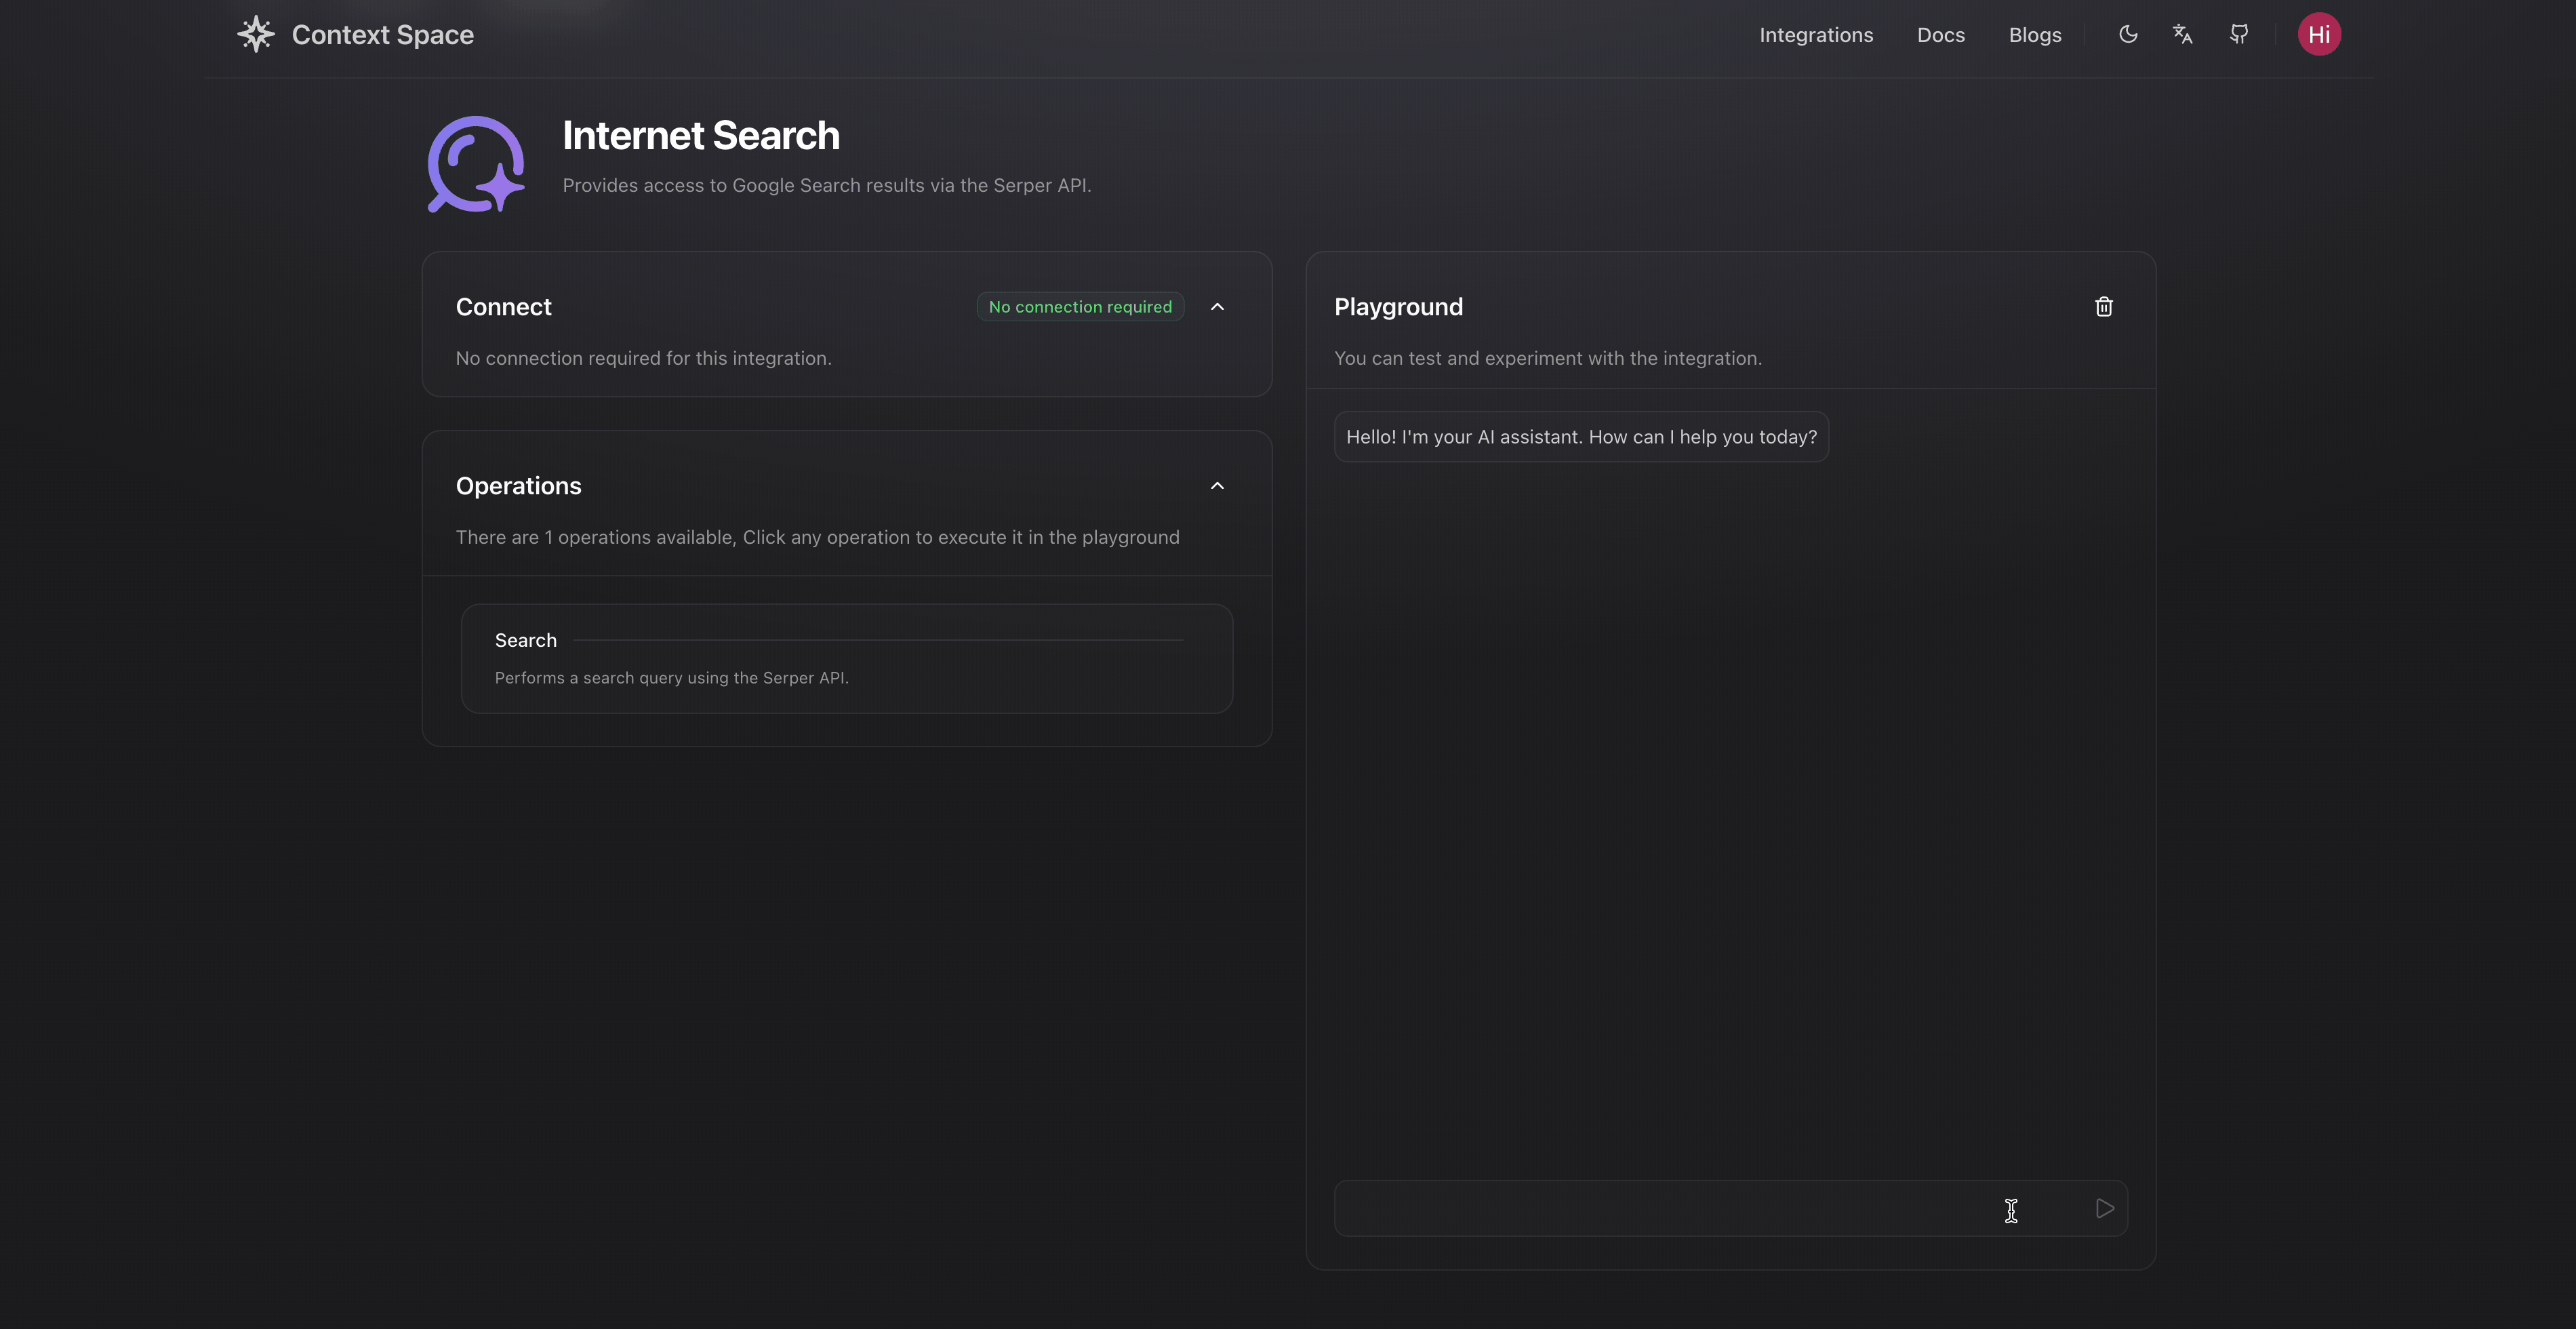Collapse the Operations section chevron
The image size is (2576, 1329).
pos(1217,486)
